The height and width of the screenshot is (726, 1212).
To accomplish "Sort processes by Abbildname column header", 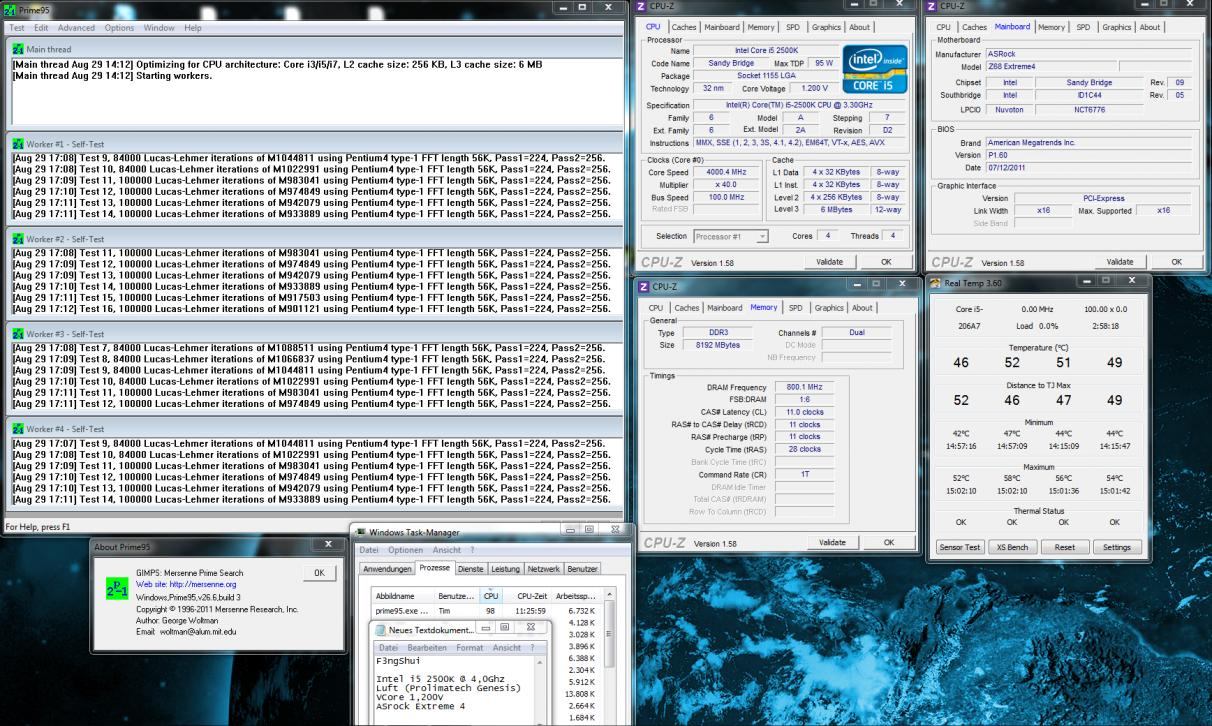I will coord(402,595).
